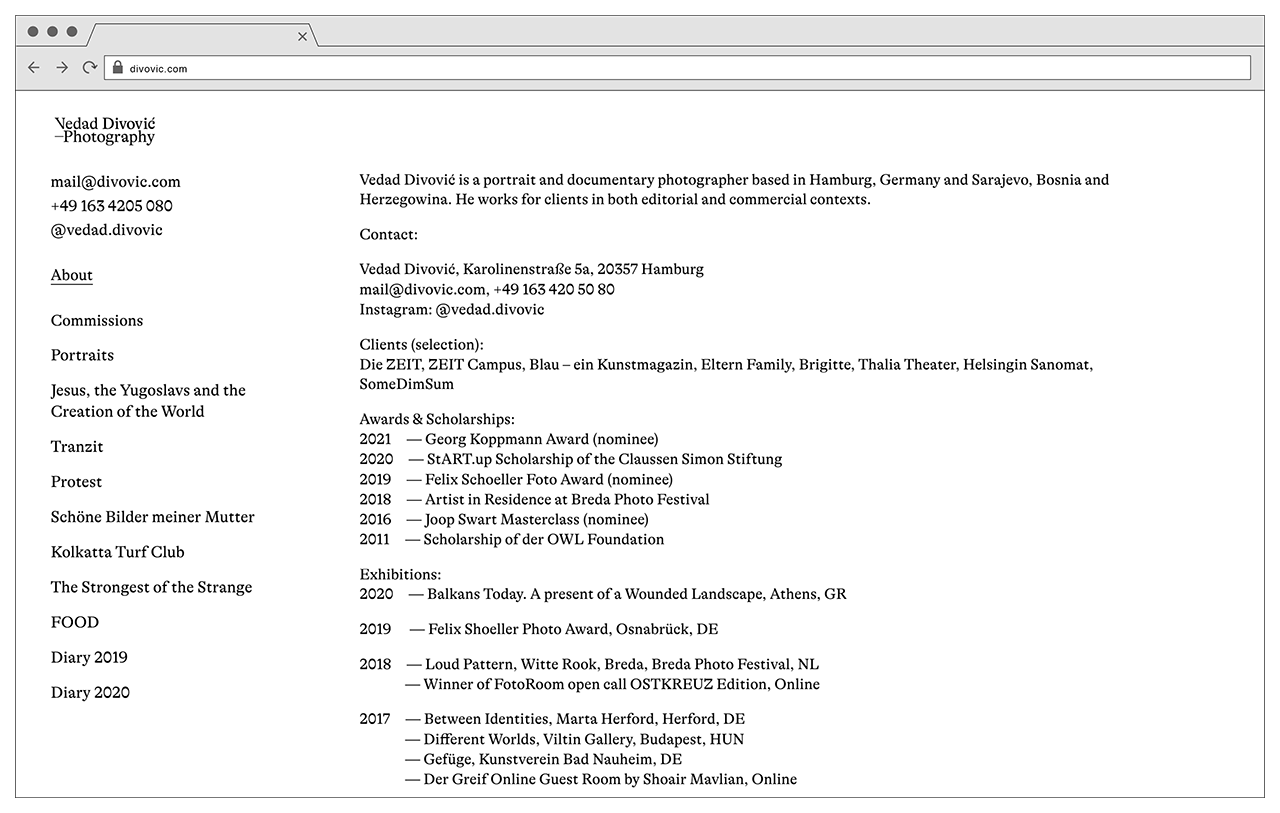Viewport: 1280px width, 813px height.
Task: Click the browser forward arrow
Action: click(x=62, y=68)
